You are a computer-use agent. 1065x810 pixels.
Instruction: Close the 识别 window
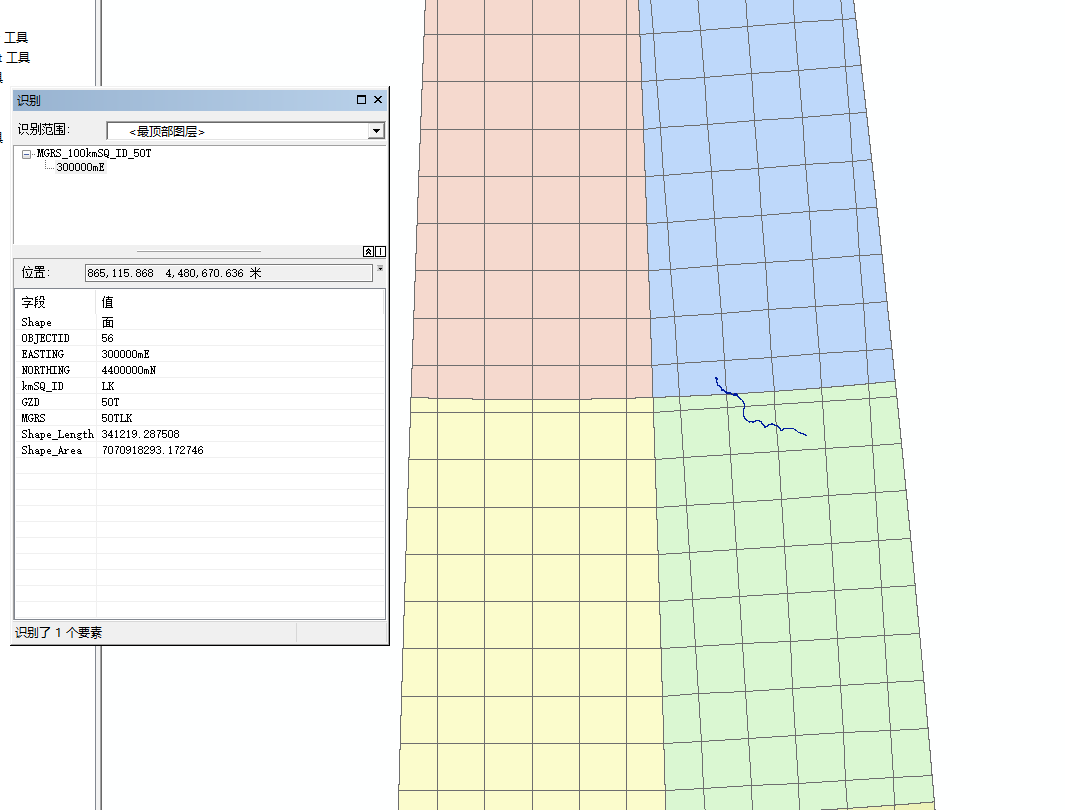pos(378,100)
